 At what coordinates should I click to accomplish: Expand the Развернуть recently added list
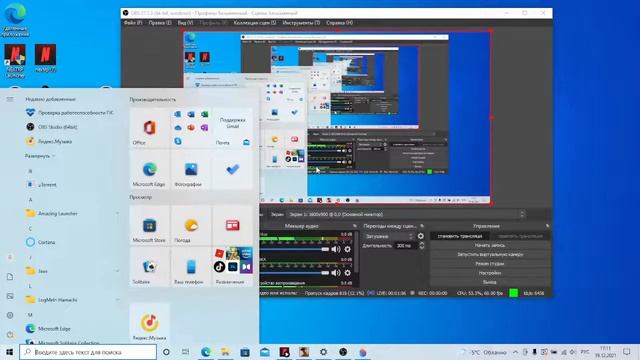coord(40,156)
